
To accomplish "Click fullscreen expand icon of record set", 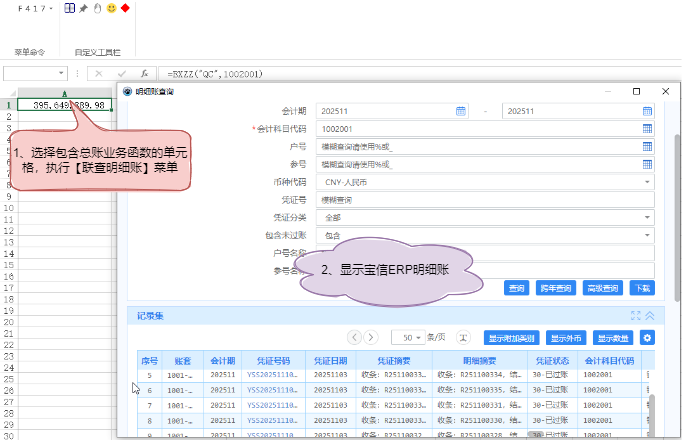I will [x=635, y=315].
